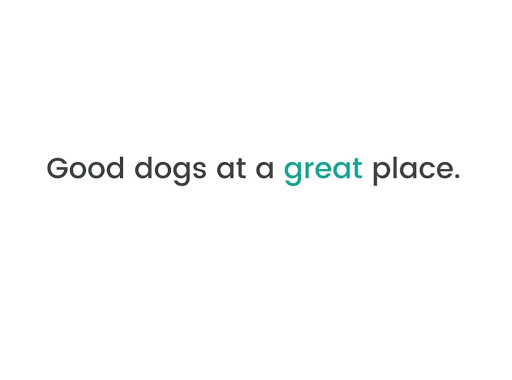Click the letter "g" in "dogs"
The height and width of the screenshot is (380, 512).
coord(182,174)
